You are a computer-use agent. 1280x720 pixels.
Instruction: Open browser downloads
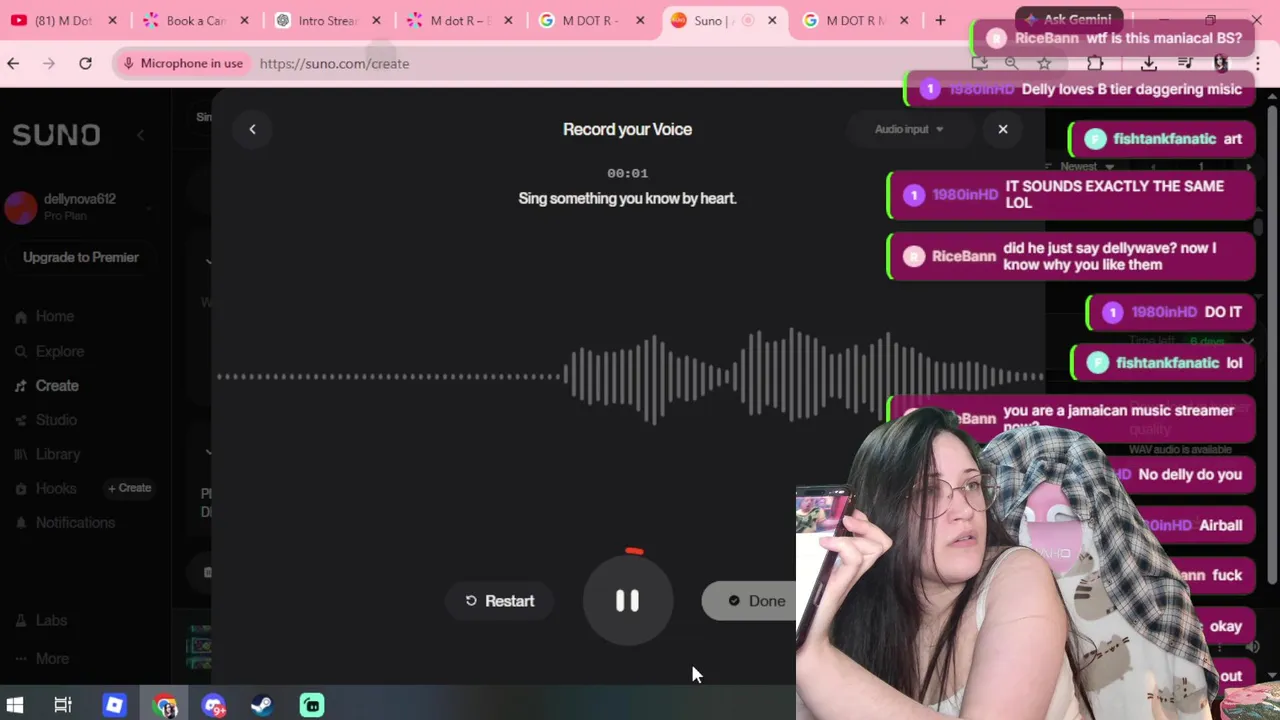coord(1148,63)
